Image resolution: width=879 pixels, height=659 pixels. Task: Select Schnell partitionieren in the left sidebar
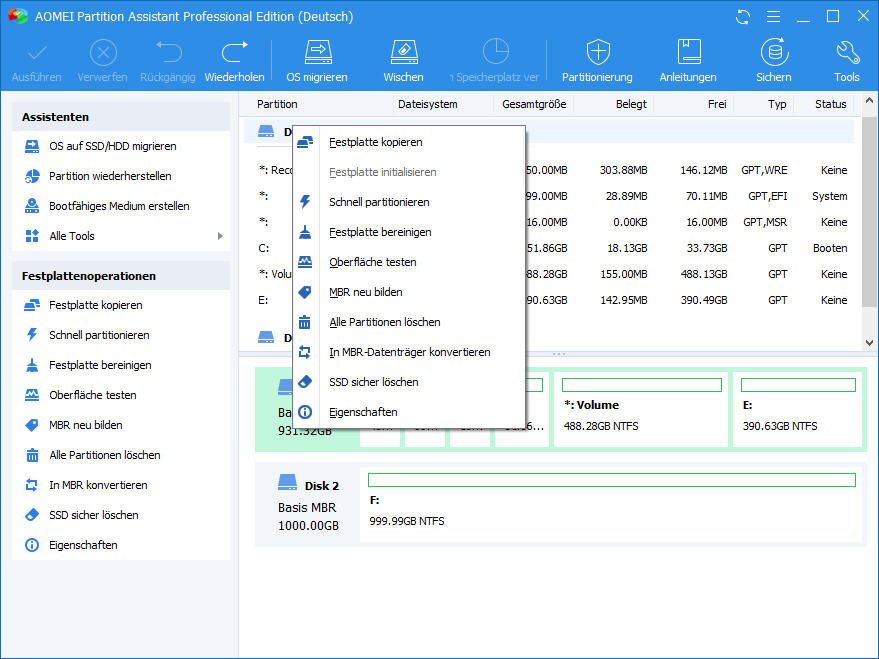tap(99, 335)
